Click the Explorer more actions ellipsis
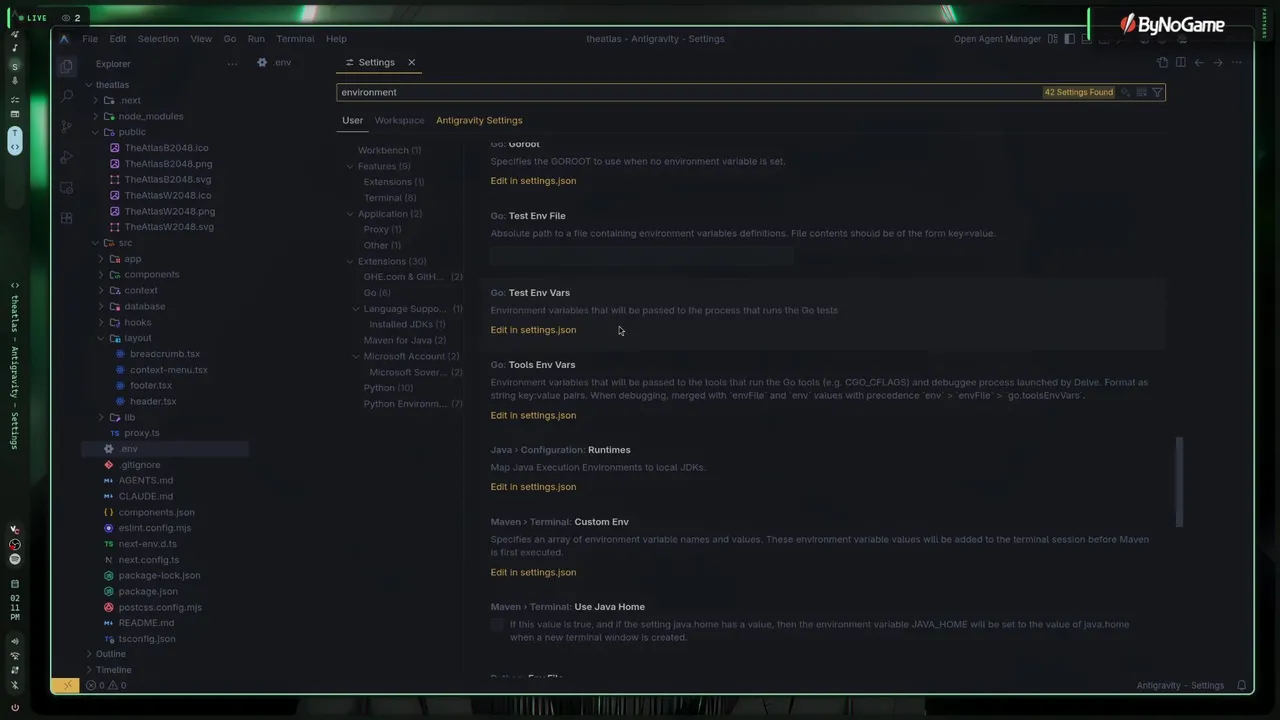Image resolution: width=1280 pixels, height=720 pixels. (232, 64)
